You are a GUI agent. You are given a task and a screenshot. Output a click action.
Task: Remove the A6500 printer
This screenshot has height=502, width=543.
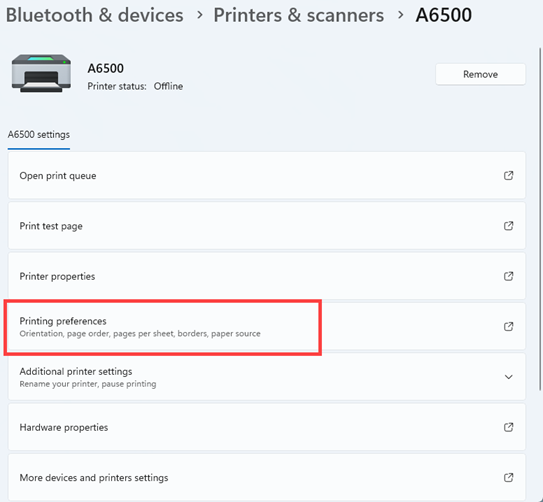point(480,74)
